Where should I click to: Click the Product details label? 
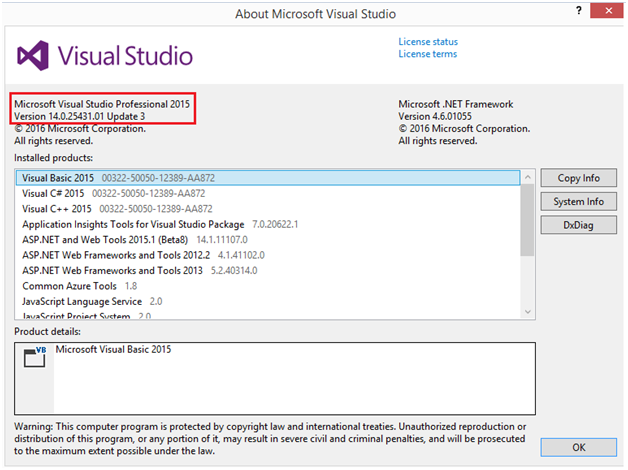click(x=48, y=331)
